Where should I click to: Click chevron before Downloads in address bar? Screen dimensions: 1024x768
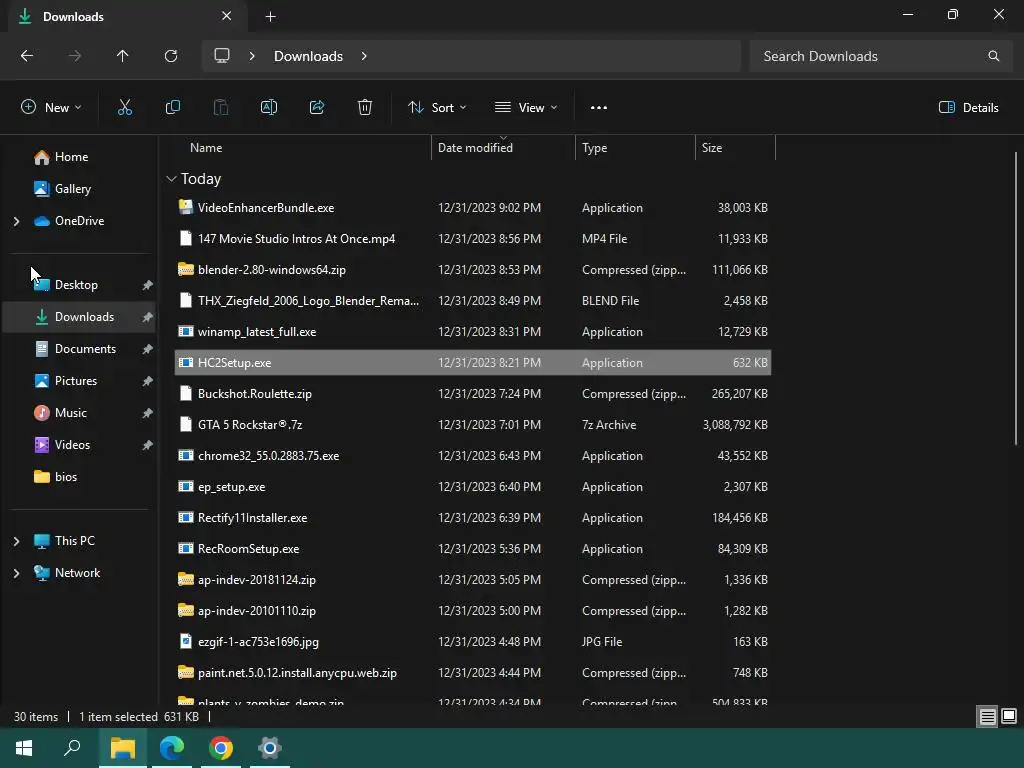252,56
